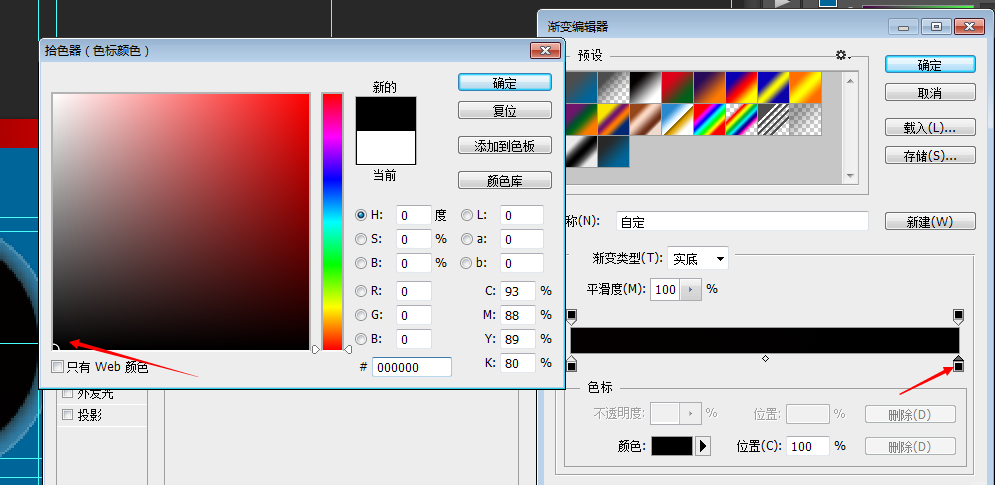Image resolution: width=995 pixels, height=485 pixels.
Task: Click the 存储(S)... button
Action: [x=930, y=155]
